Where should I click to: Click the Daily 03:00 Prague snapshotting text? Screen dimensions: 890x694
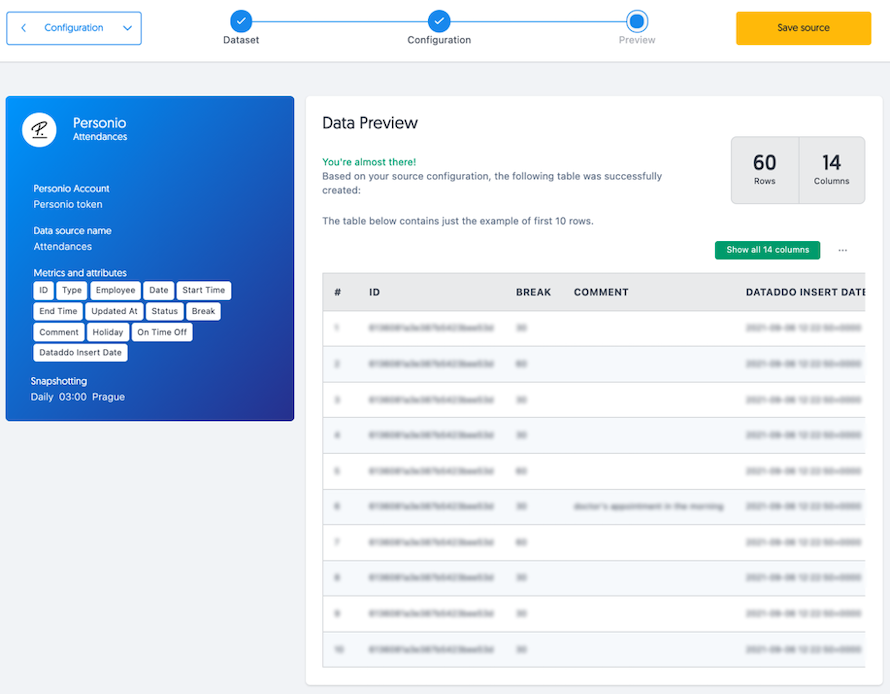[x=78, y=397]
